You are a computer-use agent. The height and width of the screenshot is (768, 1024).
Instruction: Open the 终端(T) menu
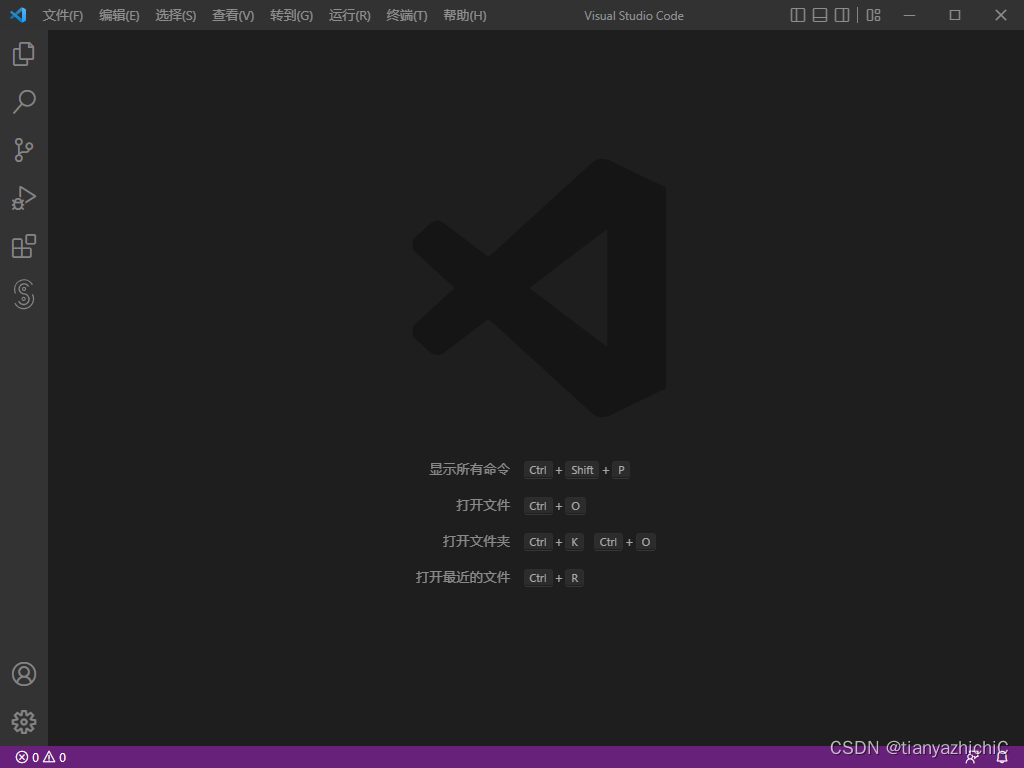click(x=407, y=15)
